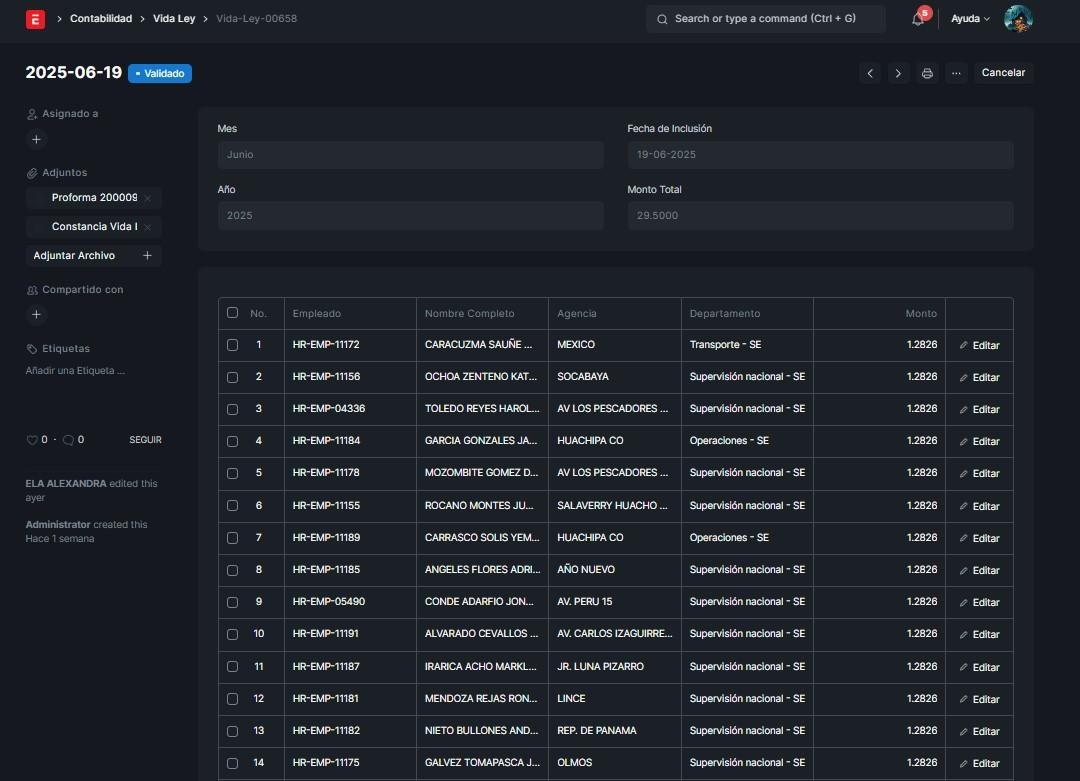1080x781 pixels.
Task: Like the document with heart icon
Action: point(31,440)
